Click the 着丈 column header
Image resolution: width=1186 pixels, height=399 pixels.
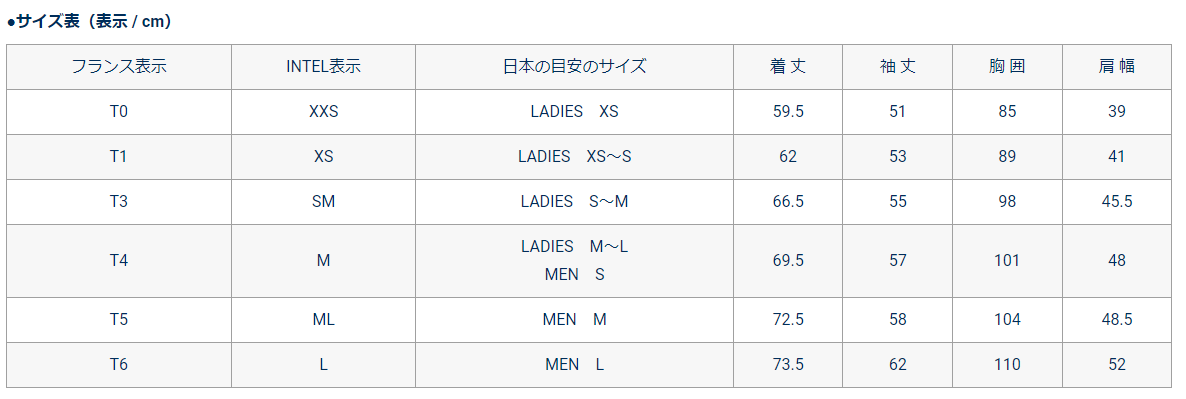pos(787,66)
